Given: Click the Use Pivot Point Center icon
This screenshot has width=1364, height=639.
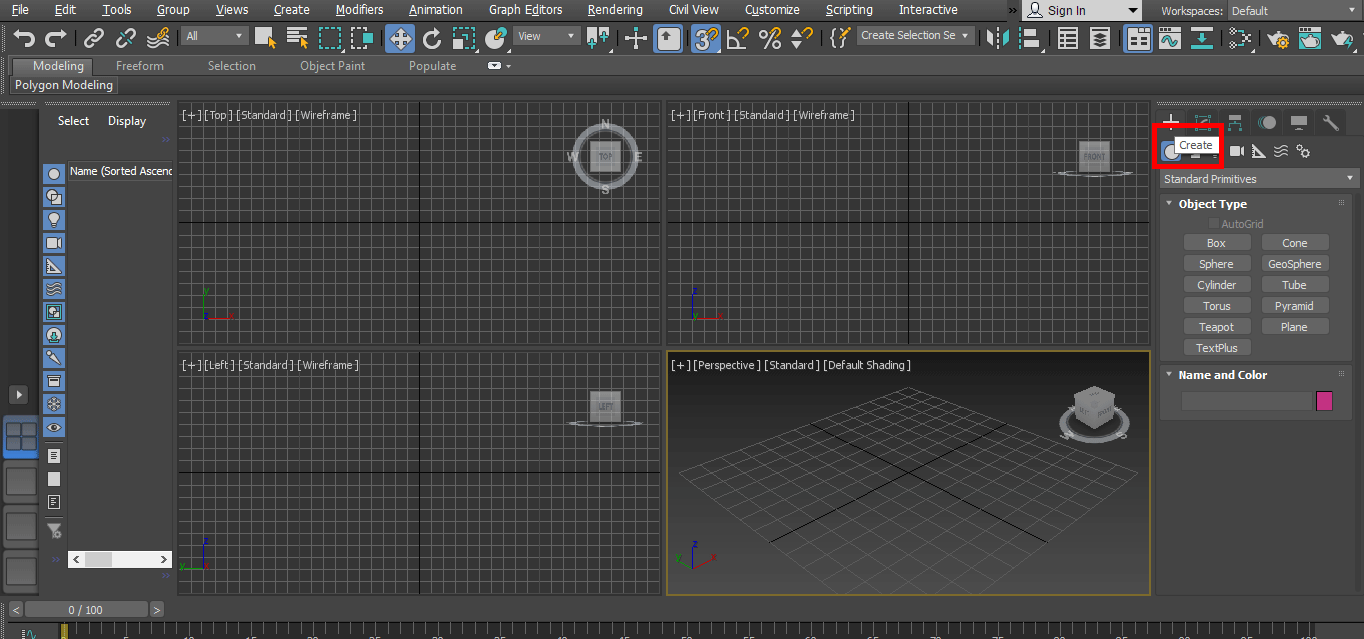Looking at the screenshot, I should click(599, 39).
